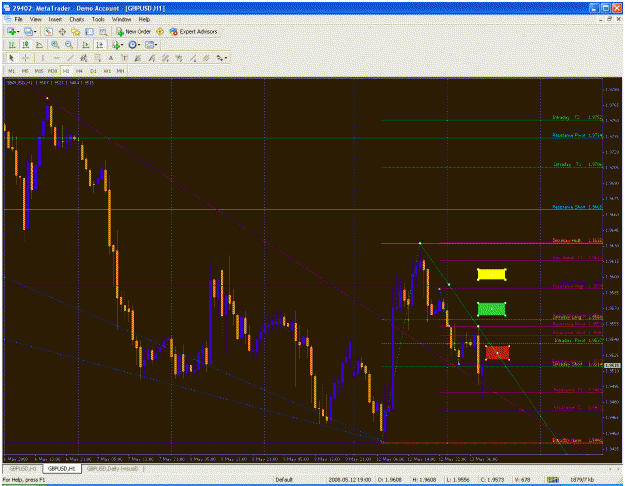Select the M15 timeframe
This screenshot has width=625, height=486.
pyautogui.click(x=39, y=71)
